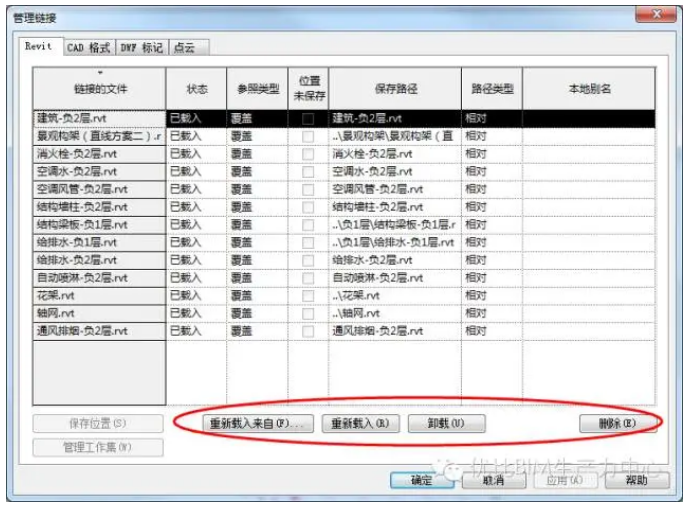Select the 点云 tab
Image resolution: width=687 pixels, height=506 pixels.
[x=184, y=47]
